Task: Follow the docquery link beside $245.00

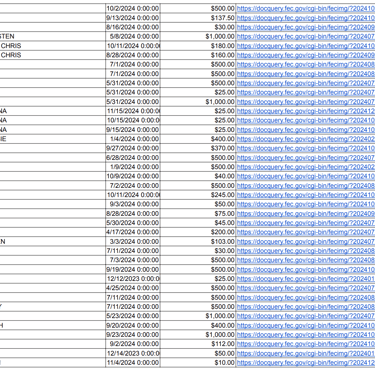Action: [306, 195]
